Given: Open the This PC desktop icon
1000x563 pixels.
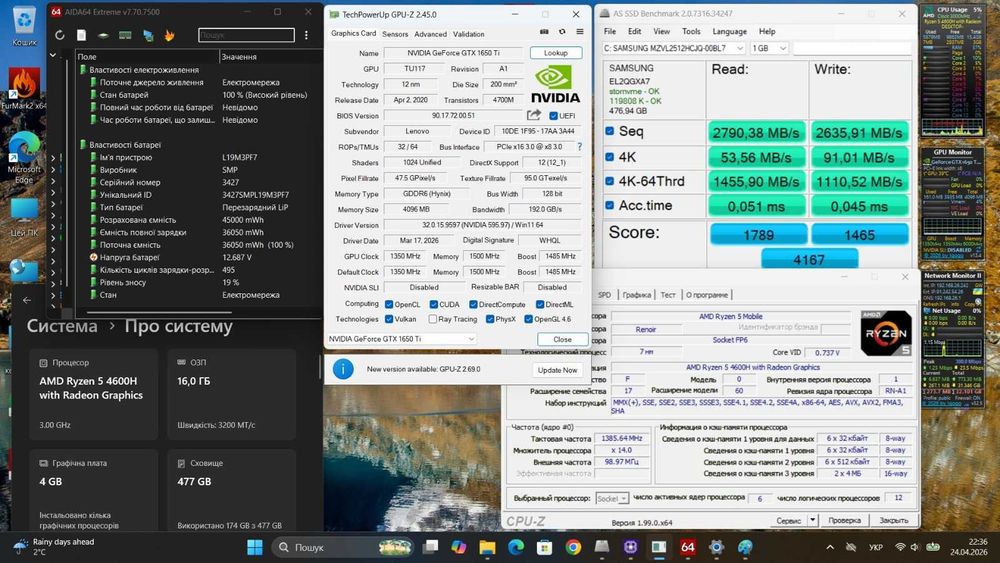Looking at the screenshot, I should tap(24, 217).
